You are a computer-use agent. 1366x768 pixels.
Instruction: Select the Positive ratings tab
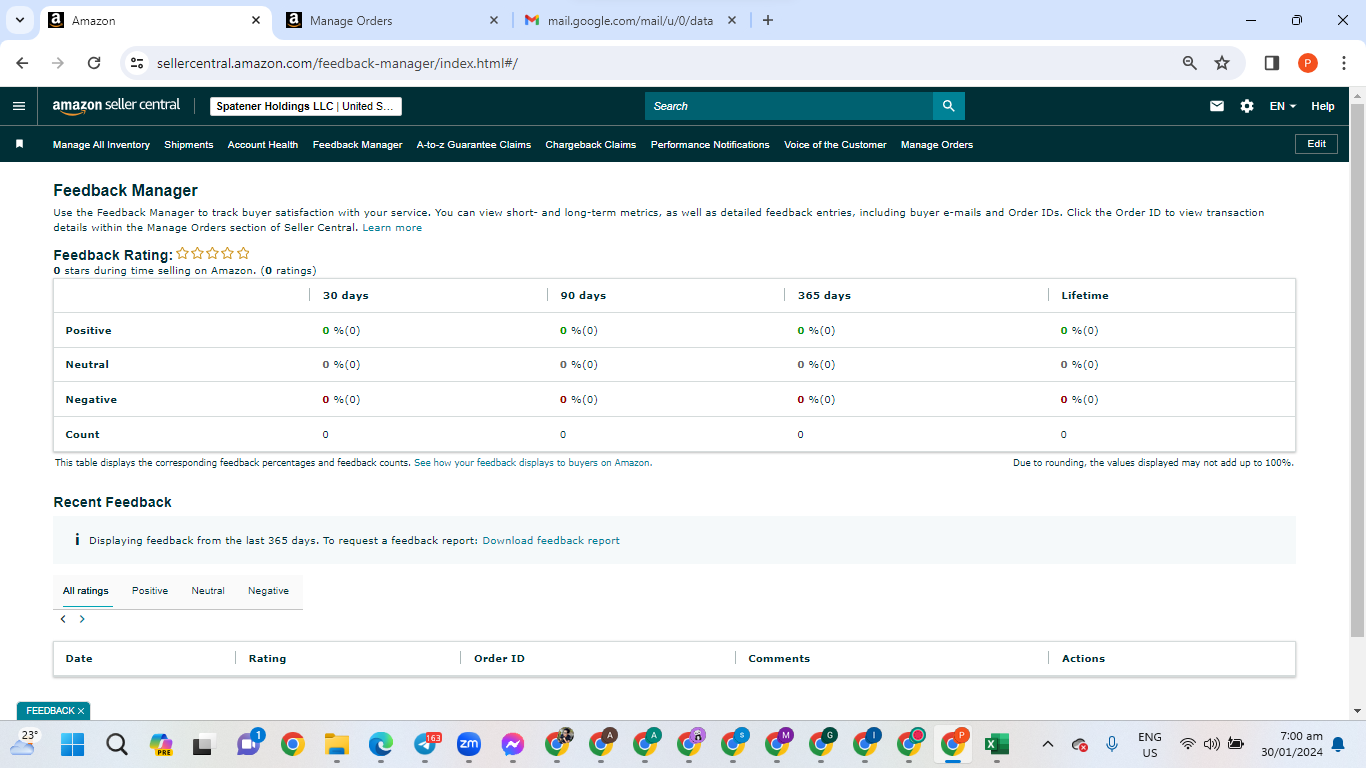point(150,591)
